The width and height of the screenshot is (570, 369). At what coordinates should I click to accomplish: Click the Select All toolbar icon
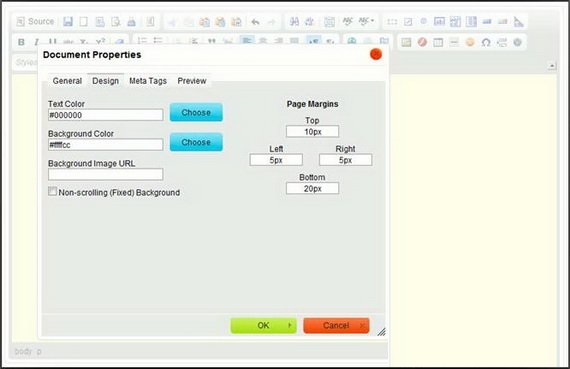pyautogui.click(x=329, y=22)
